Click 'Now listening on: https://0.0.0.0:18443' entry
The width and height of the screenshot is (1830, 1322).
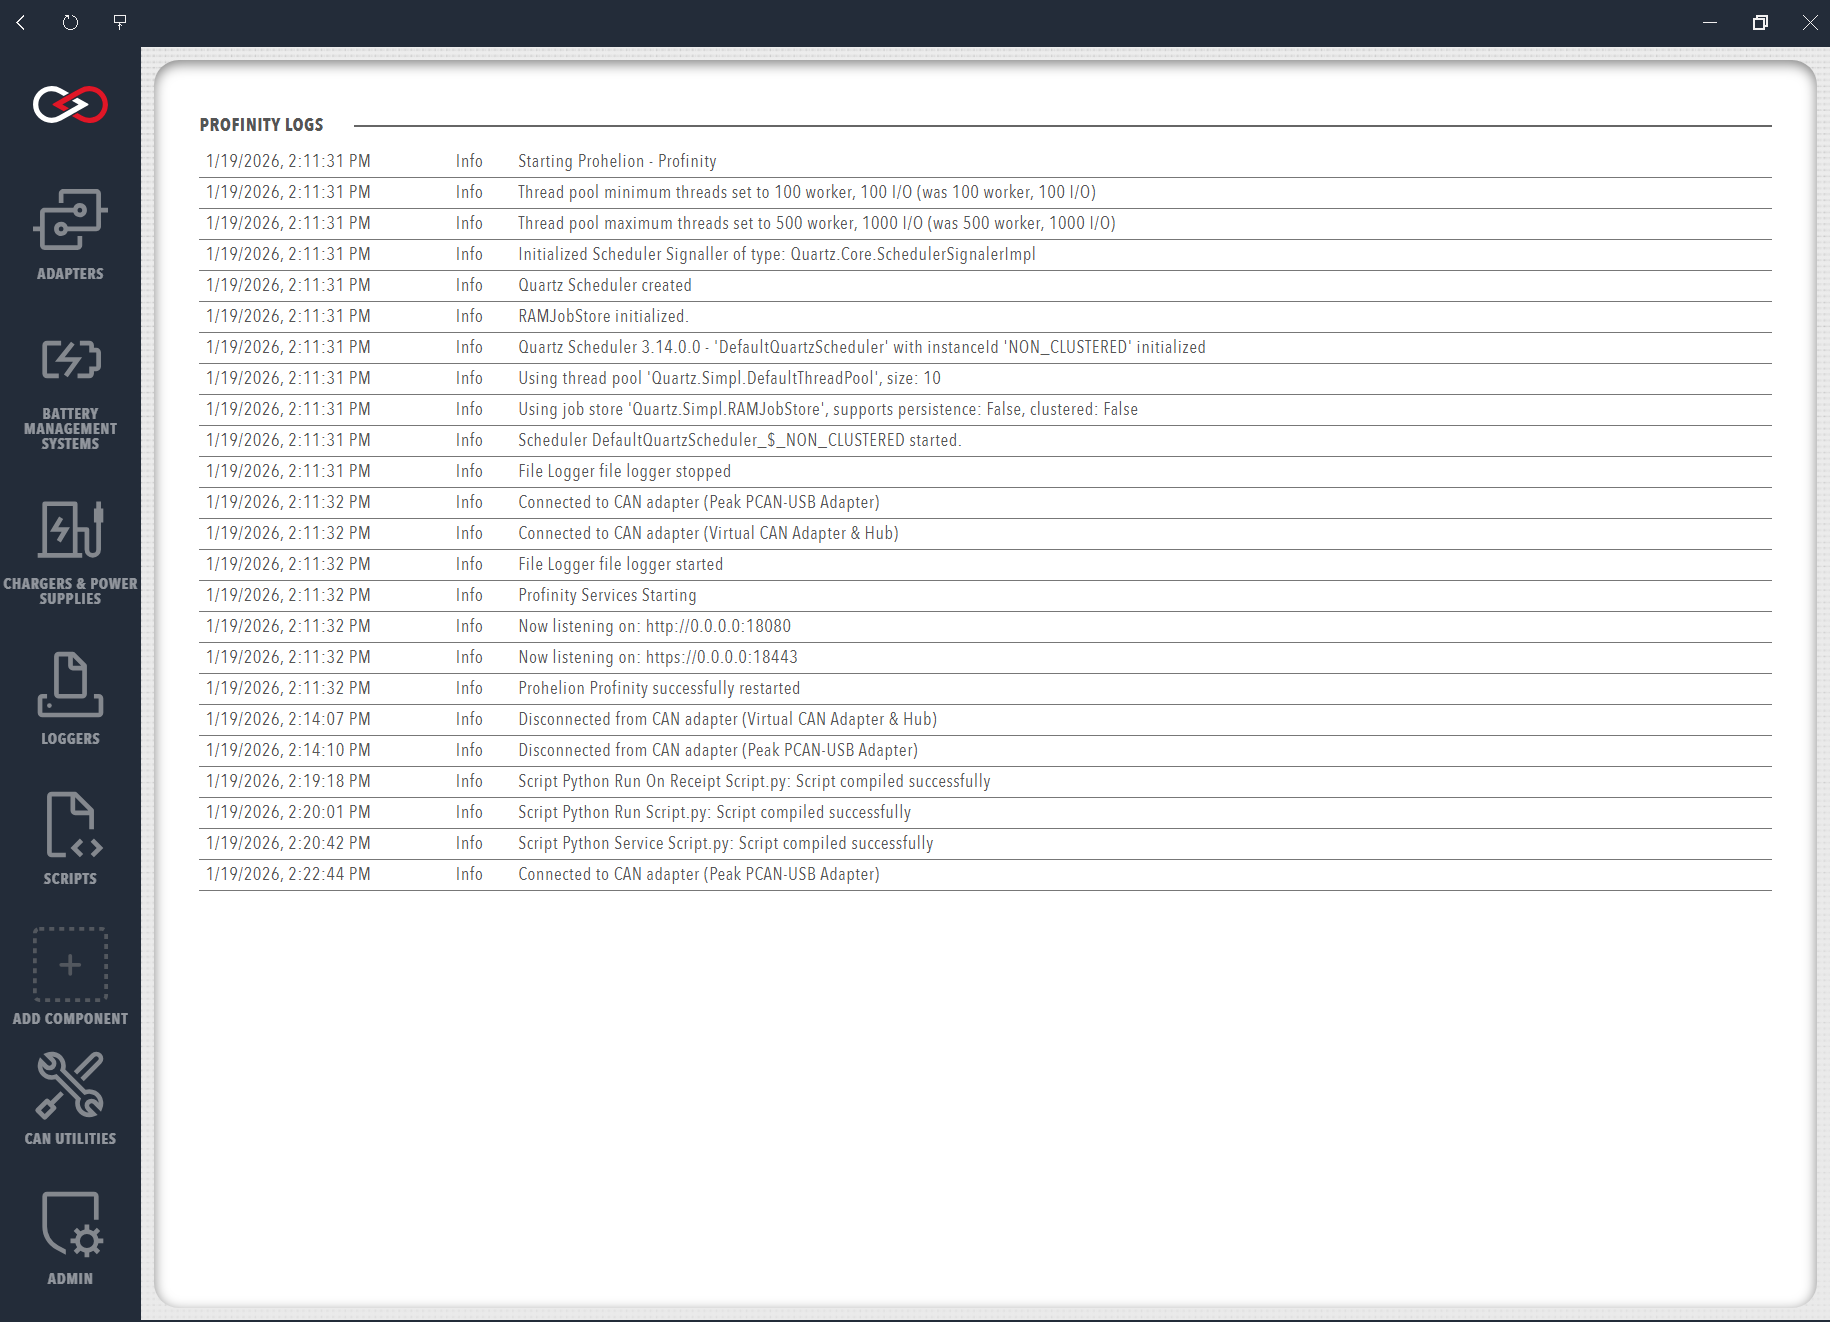tap(985, 657)
